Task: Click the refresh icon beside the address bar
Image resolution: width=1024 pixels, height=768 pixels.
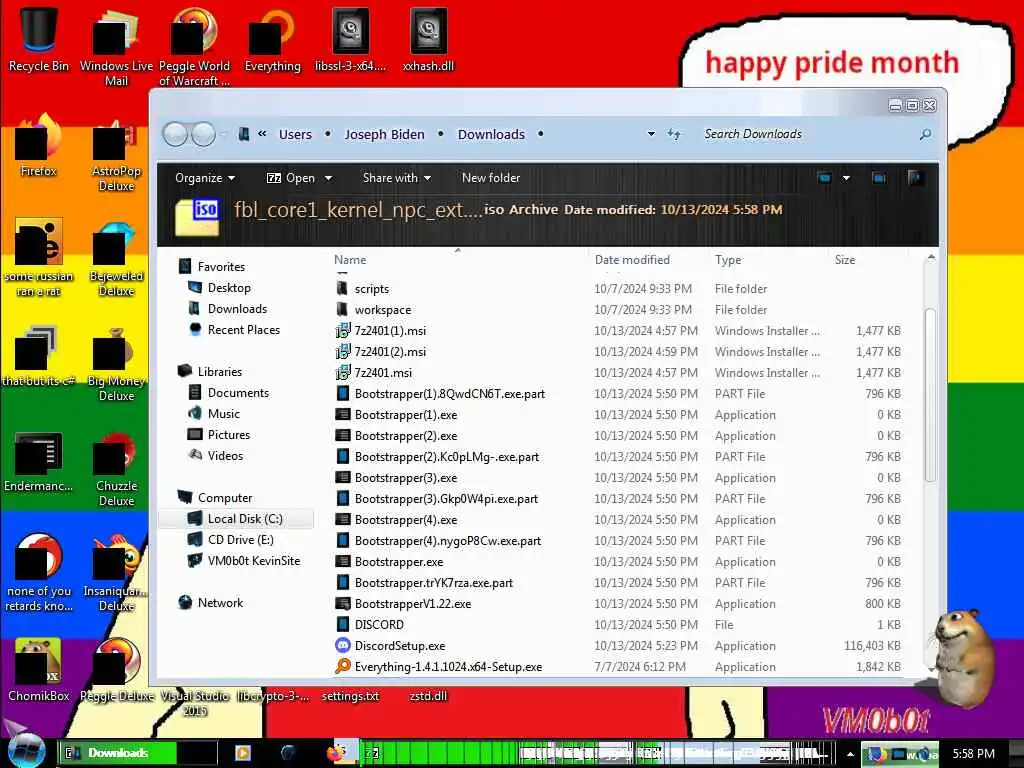Action: [x=674, y=135]
